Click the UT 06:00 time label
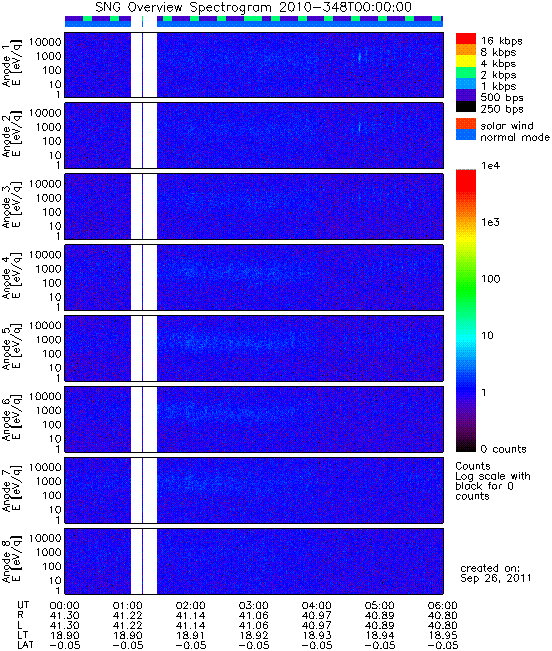This screenshot has width=552, height=651. 442,606
